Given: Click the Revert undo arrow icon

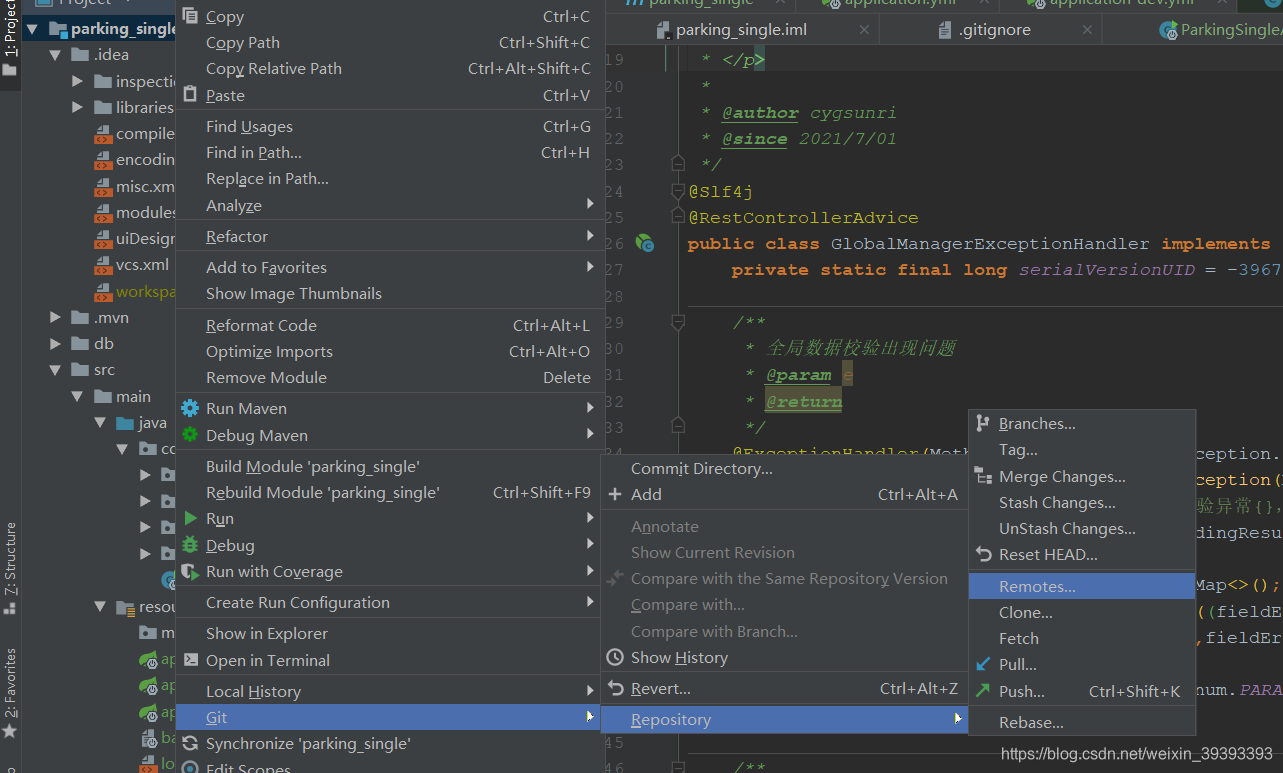Looking at the screenshot, I should click(x=615, y=688).
